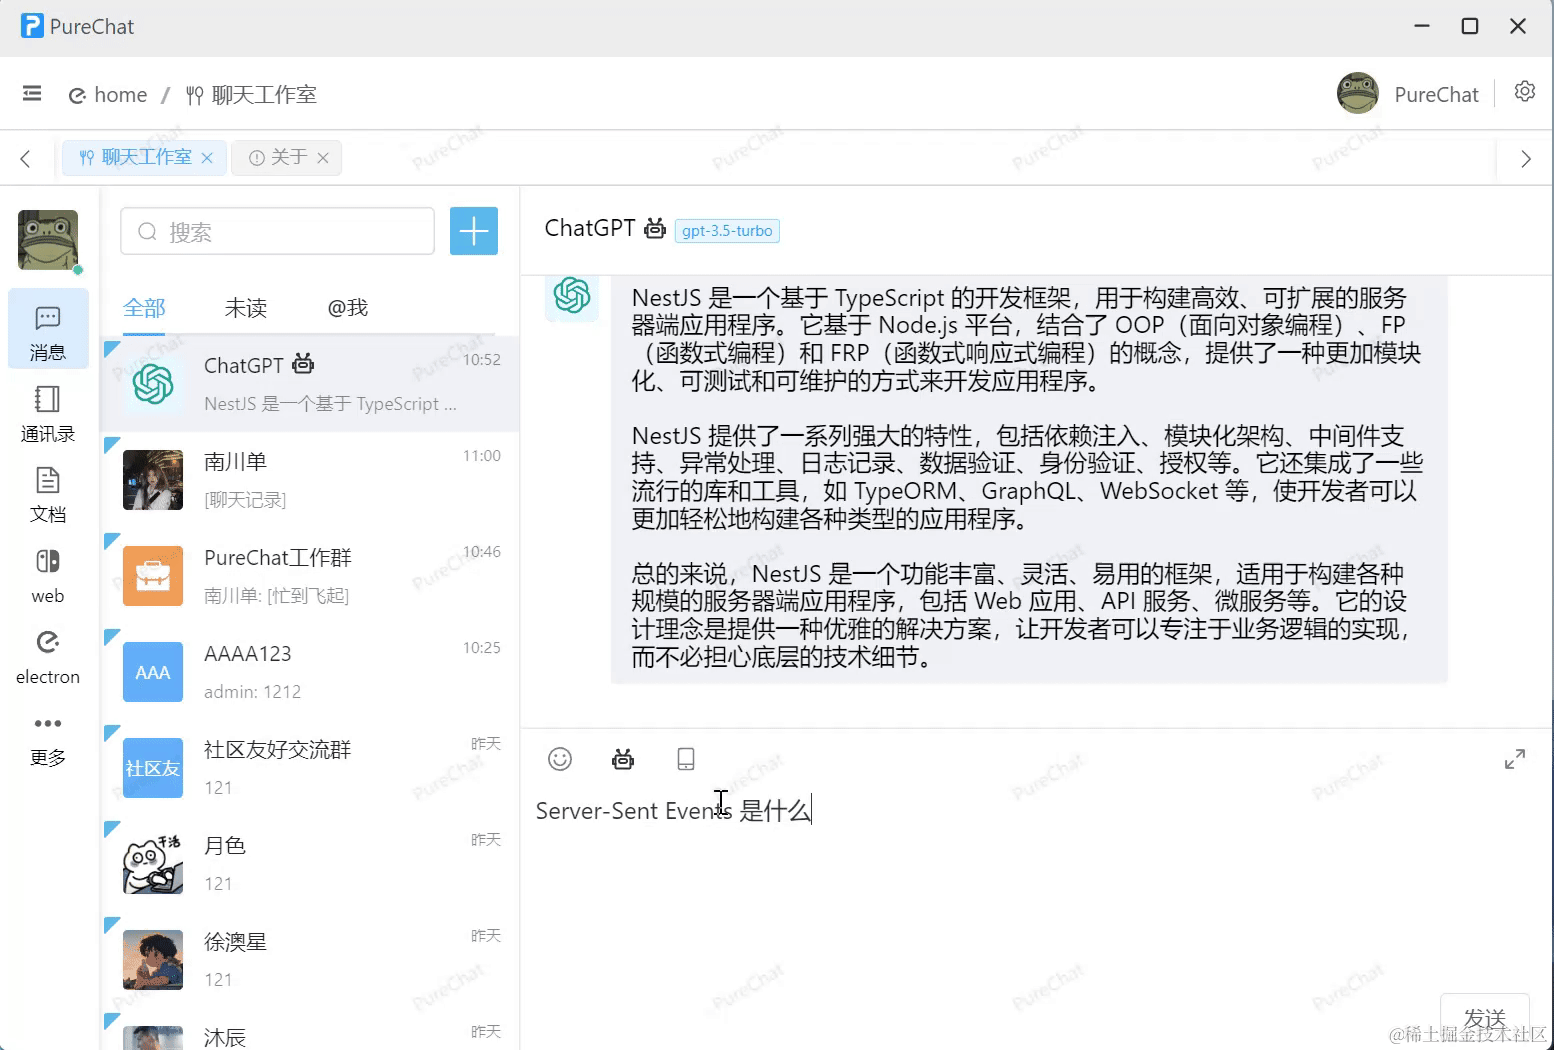Open 徐澳星 conversation
The image size is (1554, 1050).
click(310, 960)
